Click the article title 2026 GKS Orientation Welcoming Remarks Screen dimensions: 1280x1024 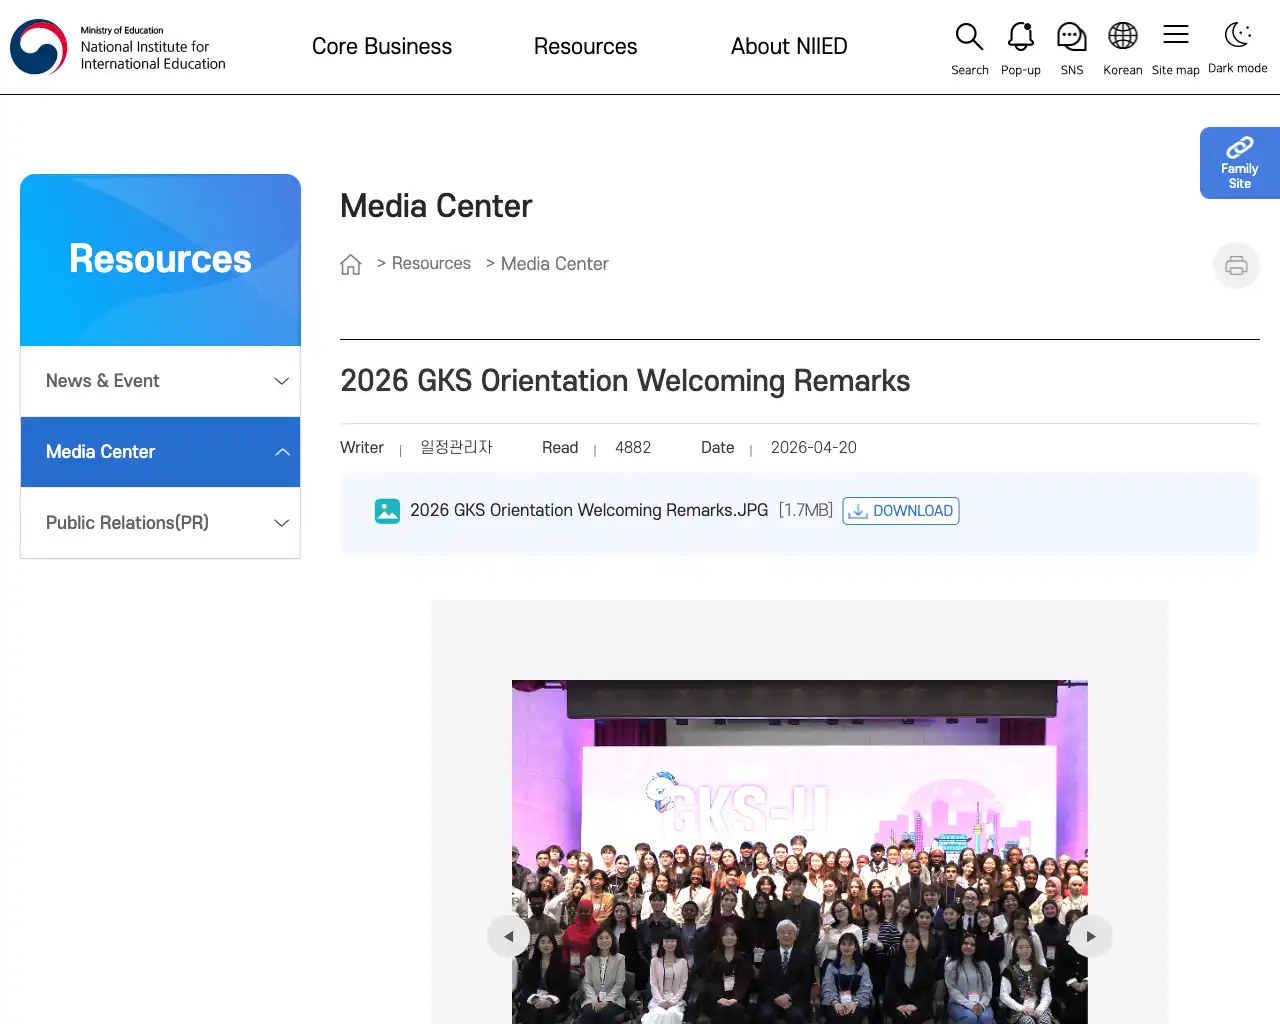click(625, 381)
